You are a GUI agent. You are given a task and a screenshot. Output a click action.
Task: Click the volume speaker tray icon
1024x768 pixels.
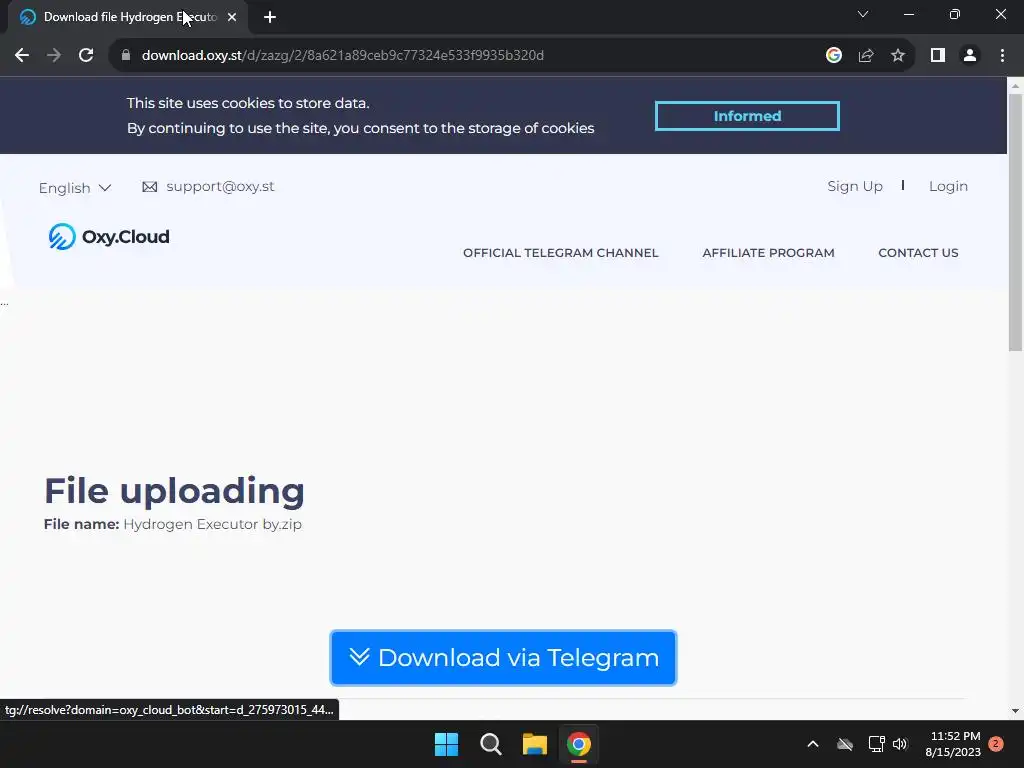[x=900, y=744]
